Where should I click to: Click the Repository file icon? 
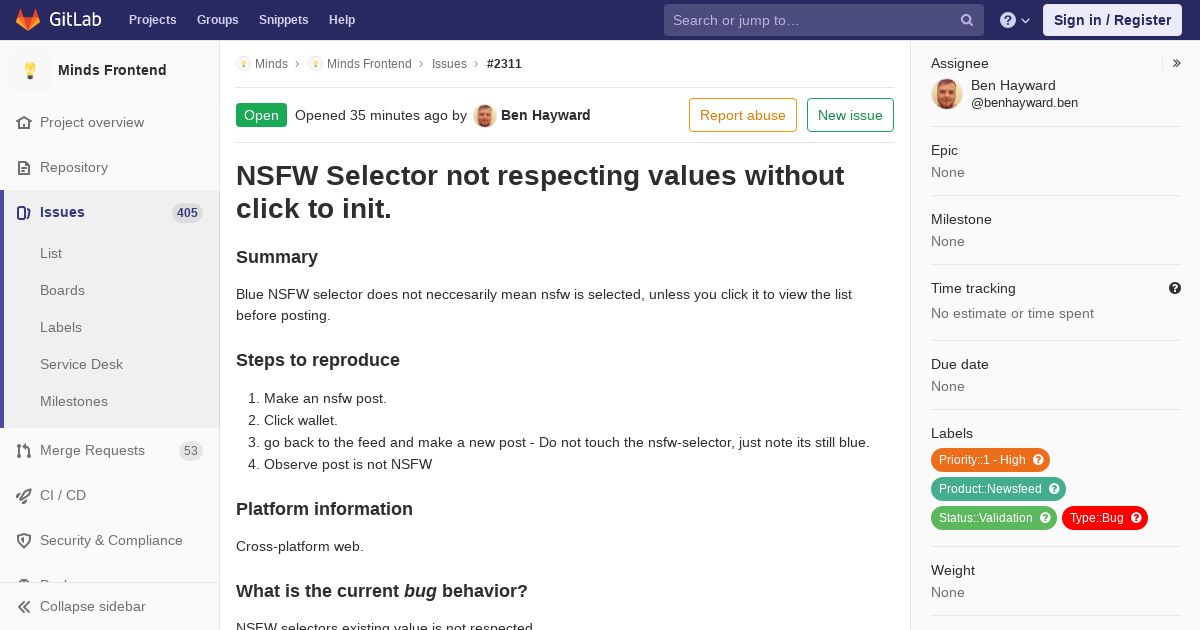point(24,167)
